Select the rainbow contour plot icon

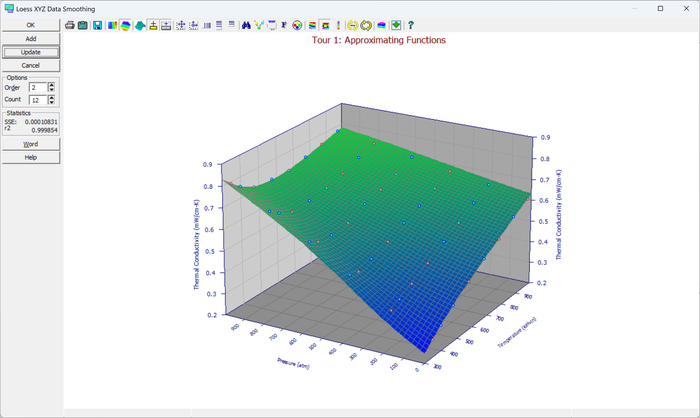[x=112, y=25]
